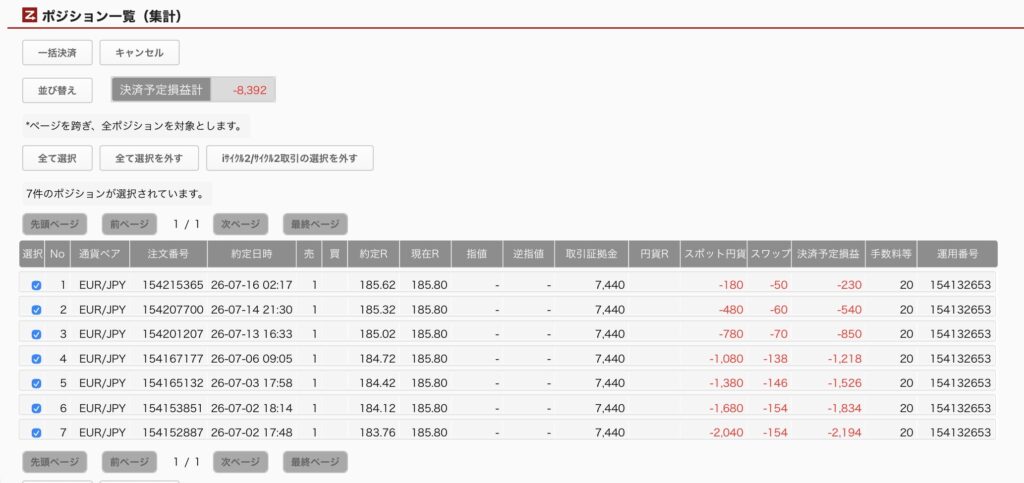
Task: Click the lower 先頭ページ button
Action: (x=55, y=461)
